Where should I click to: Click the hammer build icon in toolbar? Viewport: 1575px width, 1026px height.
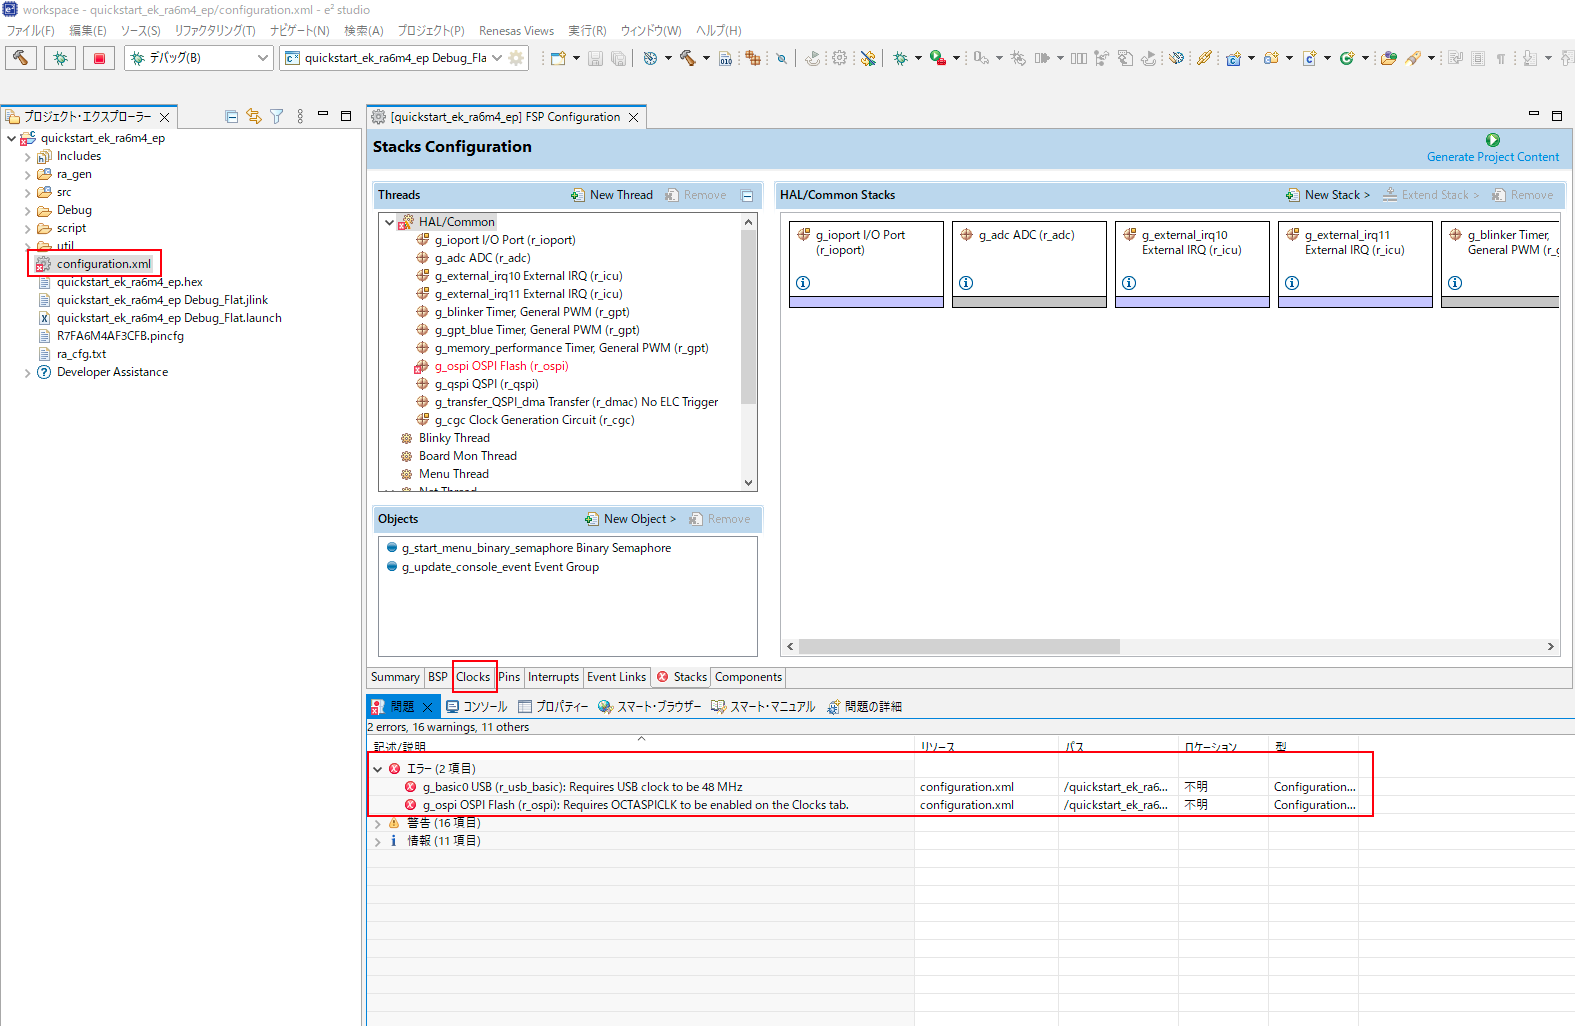(x=21, y=58)
